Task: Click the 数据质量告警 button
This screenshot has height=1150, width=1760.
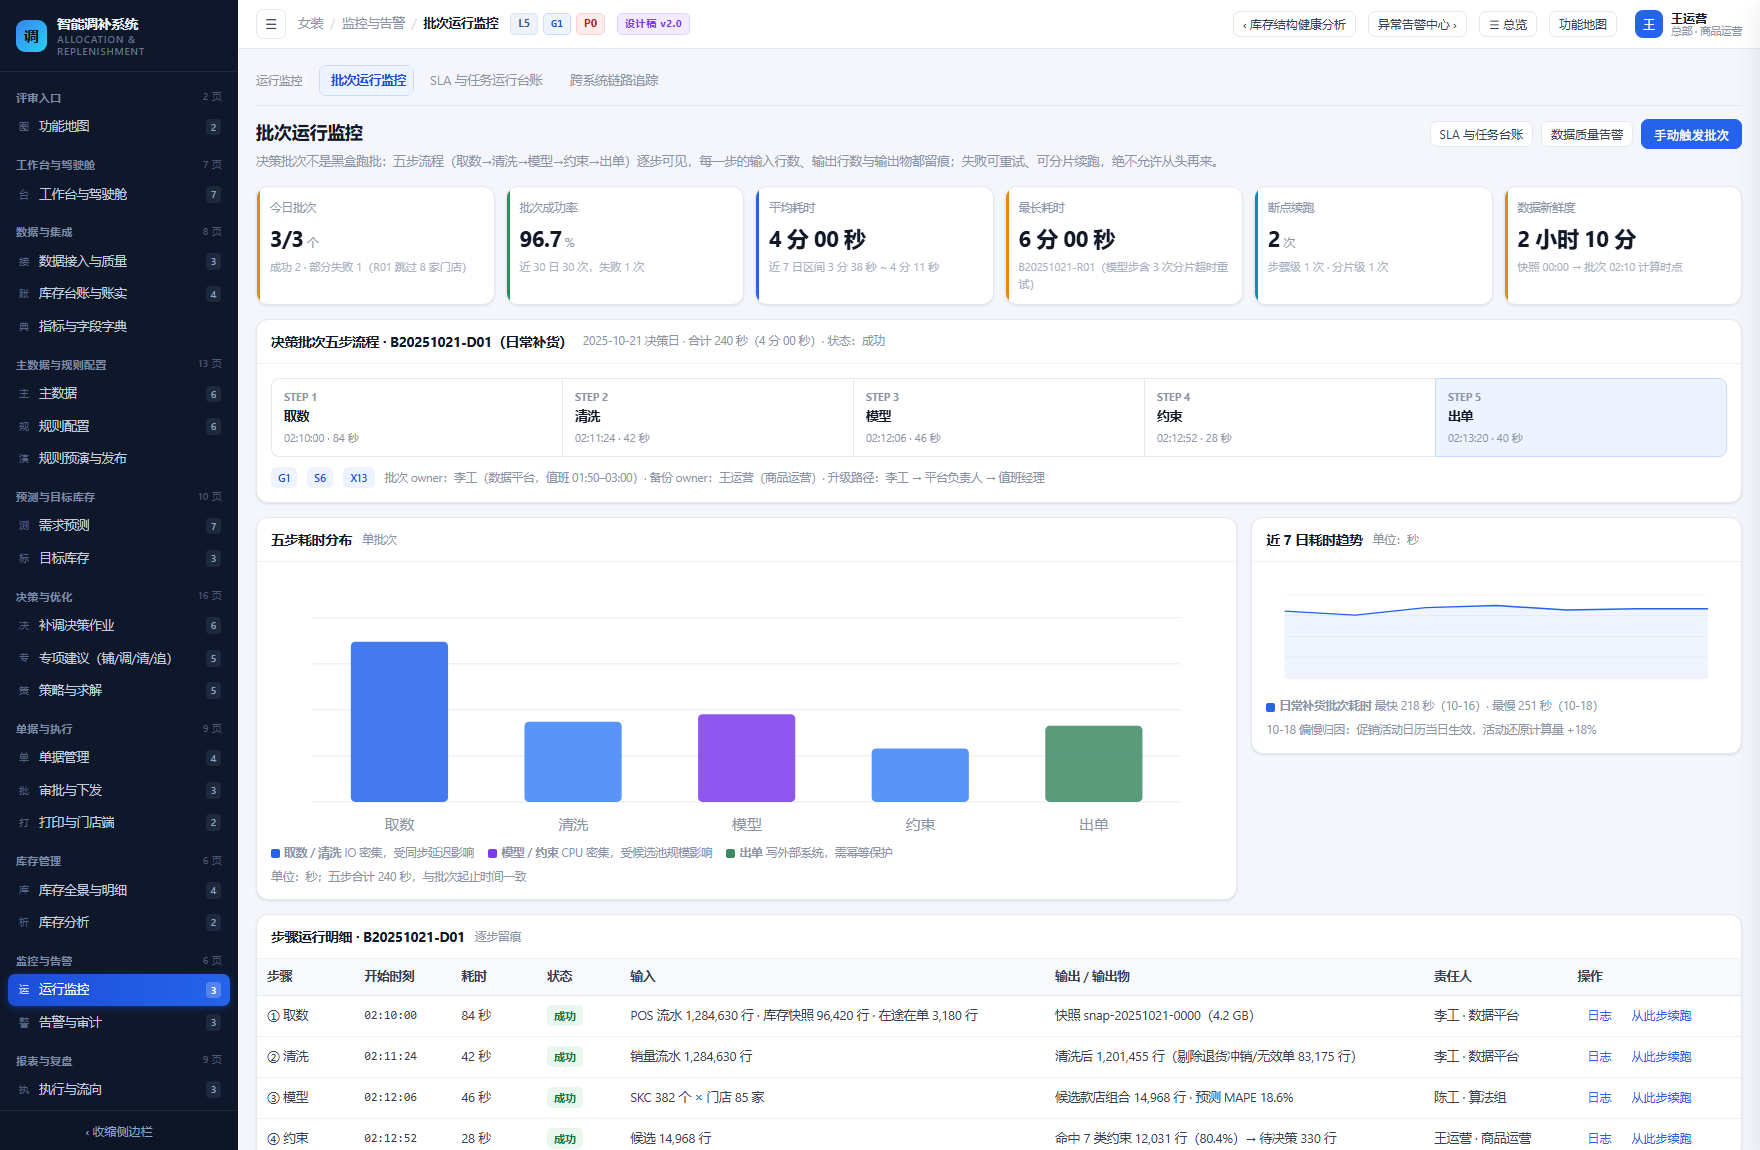Action: coord(1587,135)
